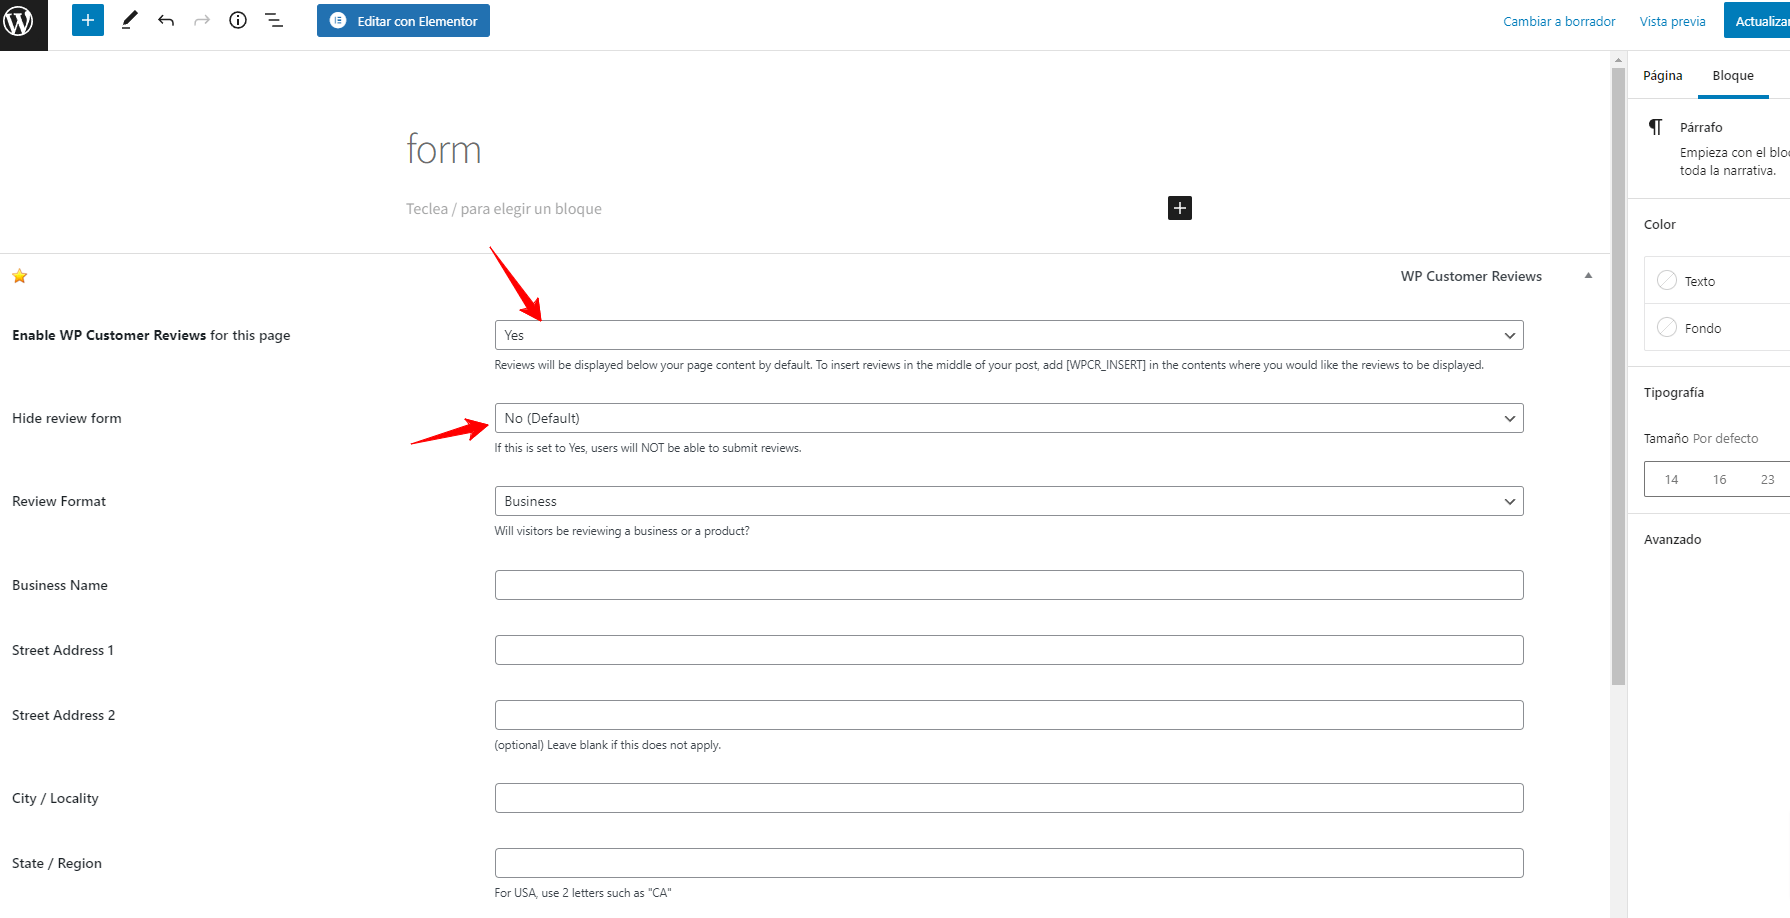Click the editor vertical scrollbar
The width and height of the screenshot is (1790, 918).
tap(1618, 375)
